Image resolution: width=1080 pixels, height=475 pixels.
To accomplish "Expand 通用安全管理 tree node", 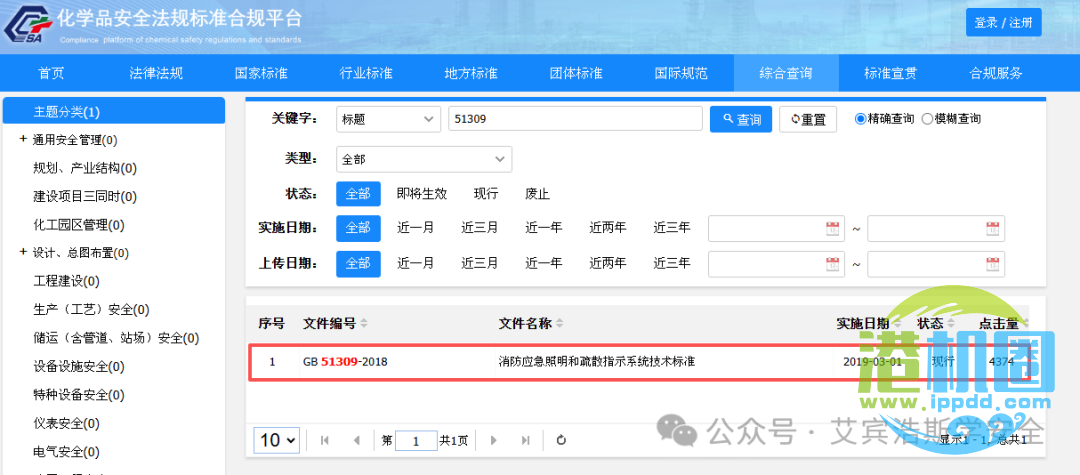I will pyautogui.click(x=23, y=140).
